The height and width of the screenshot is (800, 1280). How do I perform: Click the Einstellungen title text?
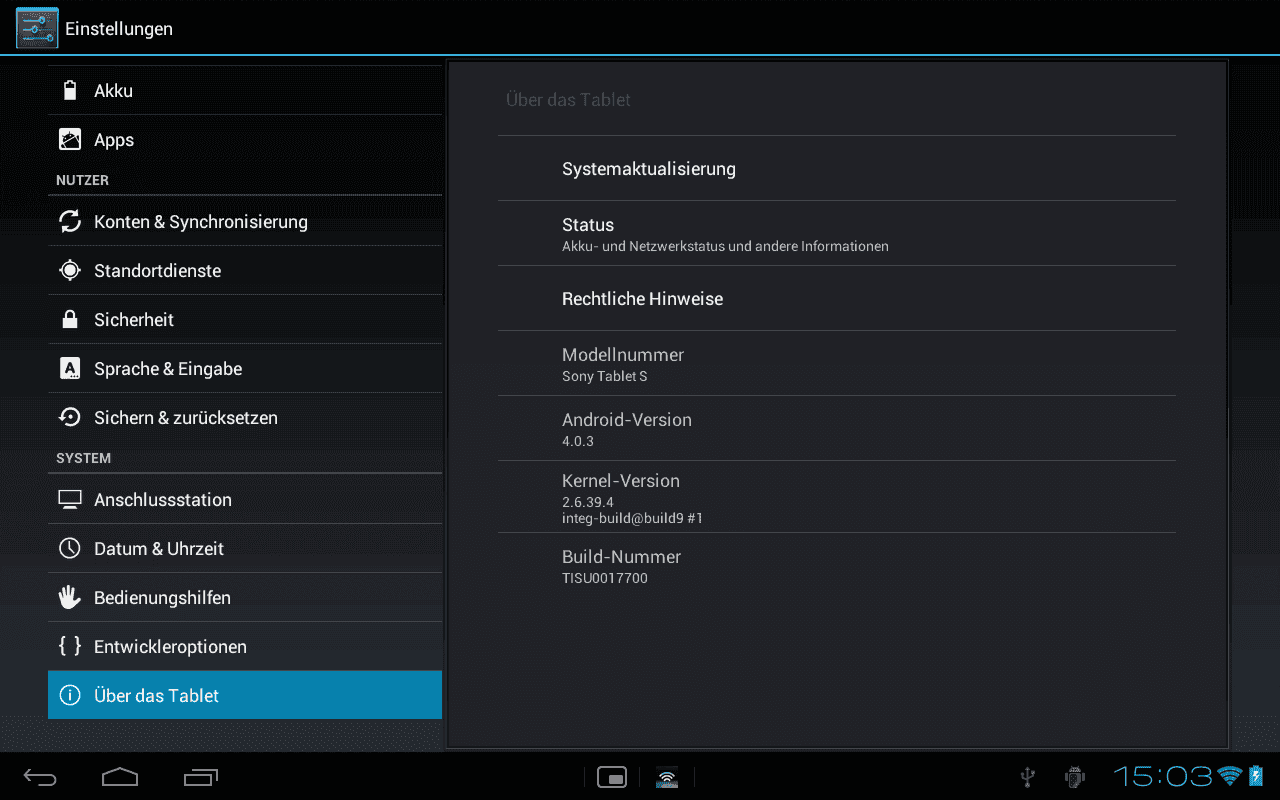[x=119, y=29]
